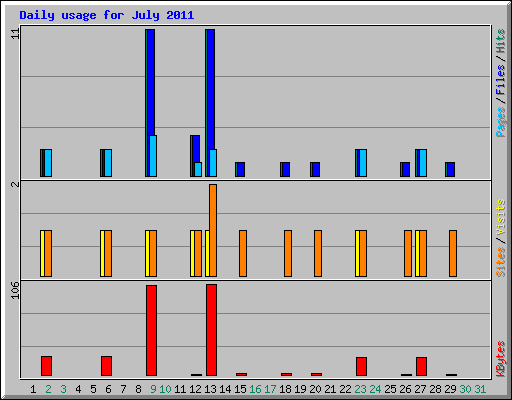Click the orange Sites bar for day 20
512x400 pixels.
(x=318, y=253)
